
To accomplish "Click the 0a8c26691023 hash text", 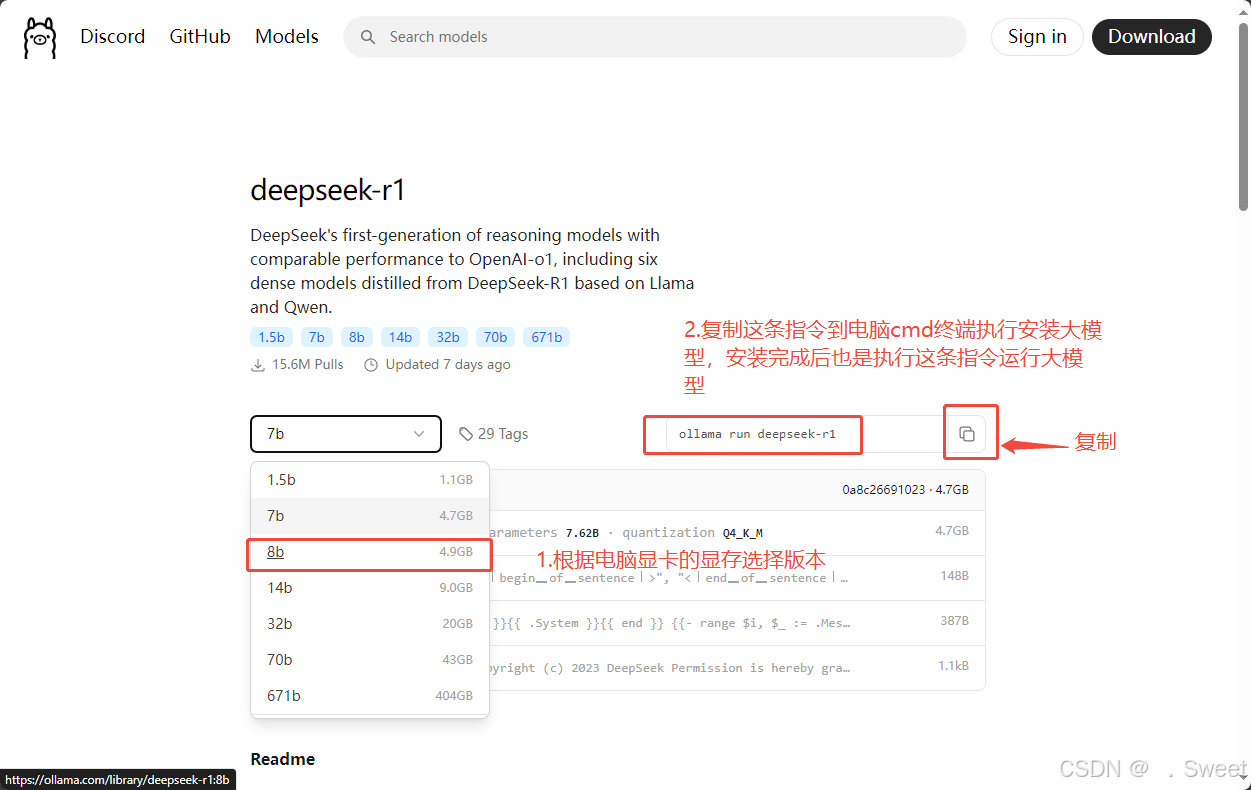I will click(x=885, y=490).
